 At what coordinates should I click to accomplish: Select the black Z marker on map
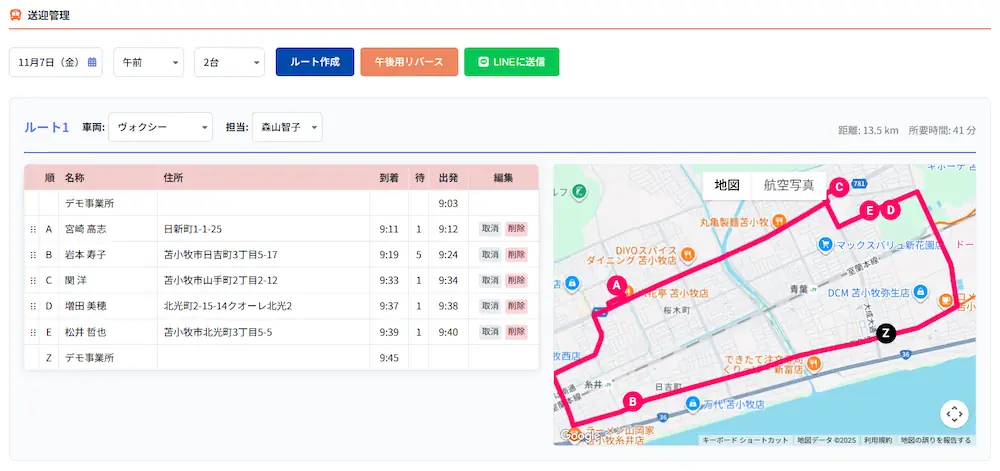[x=884, y=334]
